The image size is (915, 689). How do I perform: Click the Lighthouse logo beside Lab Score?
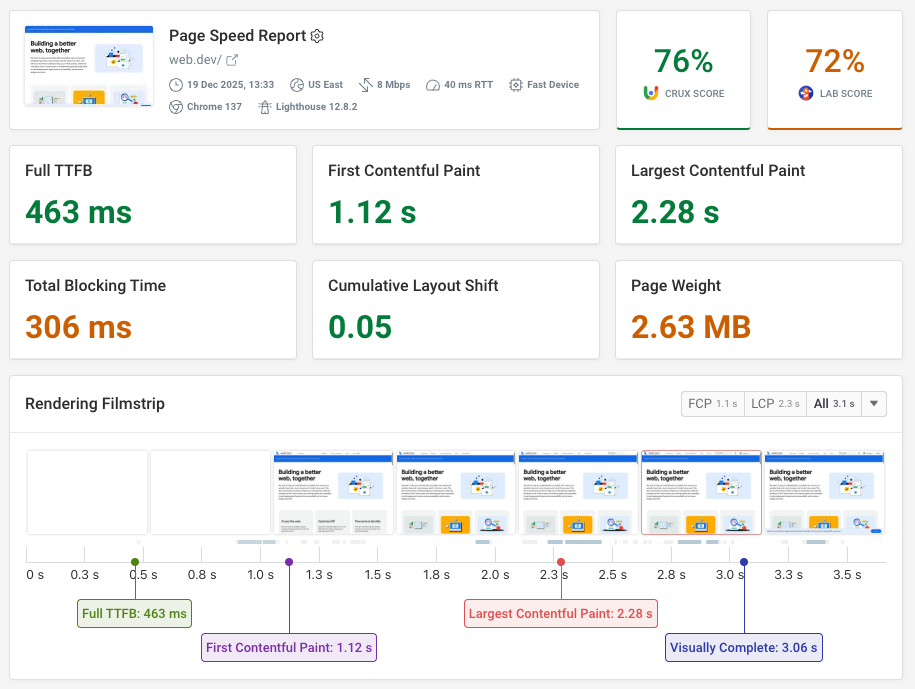coord(805,93)
